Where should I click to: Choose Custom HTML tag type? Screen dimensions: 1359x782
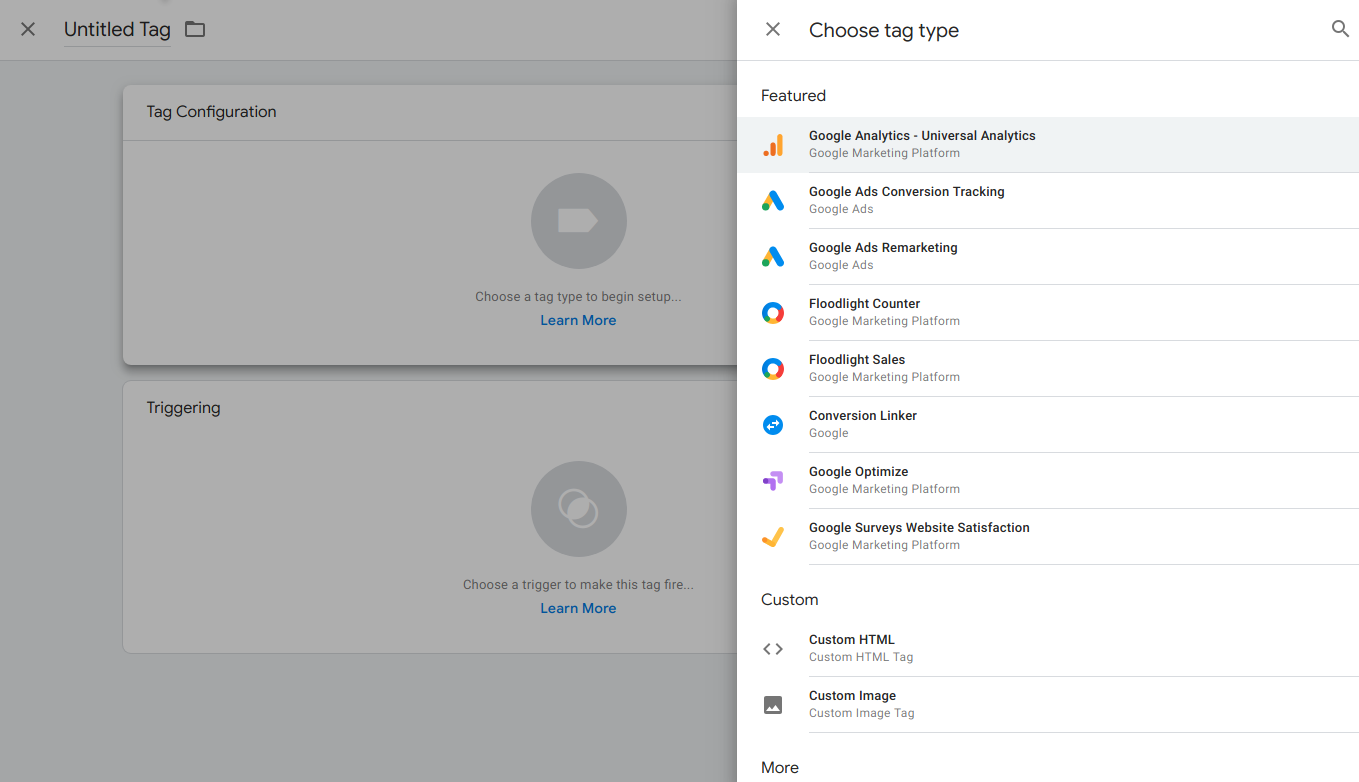pos(1048,649)
